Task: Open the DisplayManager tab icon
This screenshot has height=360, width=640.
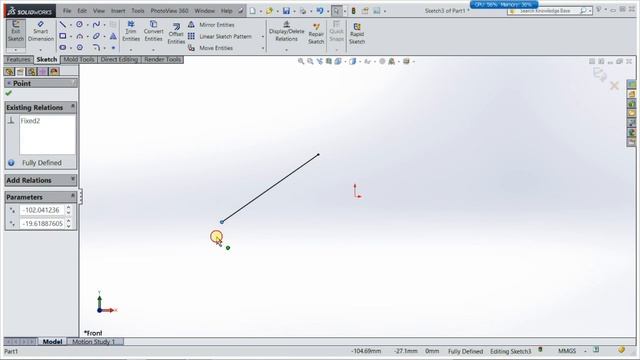Action: tap(54, 72)
